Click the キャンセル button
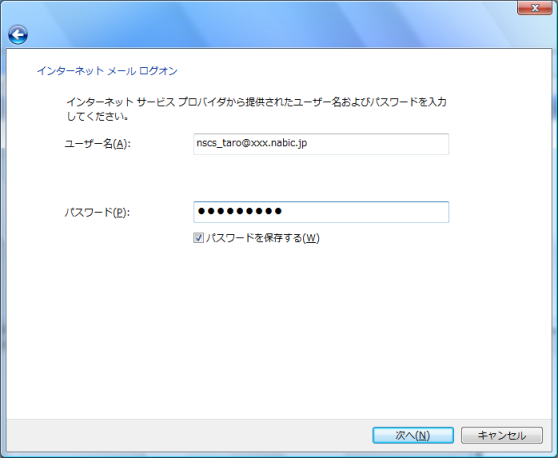The width and height of the screenshot is (558, 458). [x=502, y=435]
